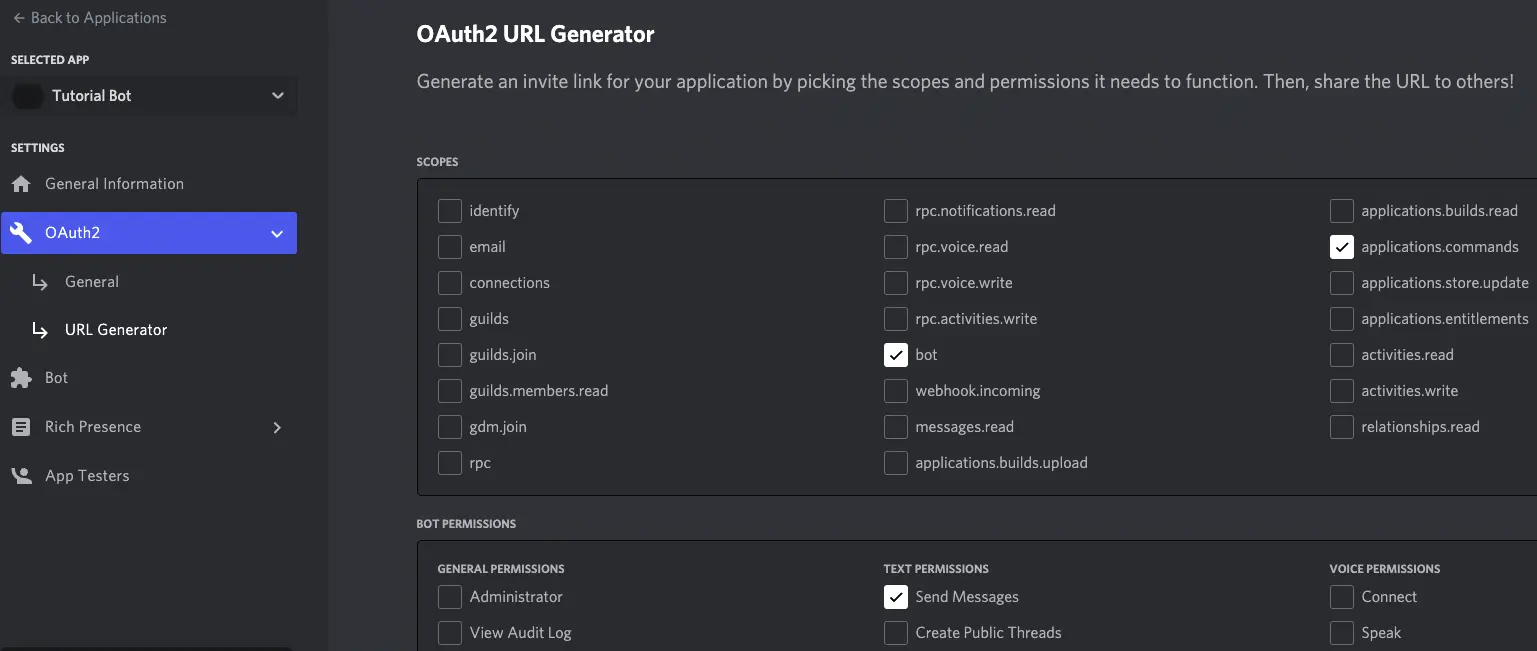Click the App Testers person icon

click(20, 476)
